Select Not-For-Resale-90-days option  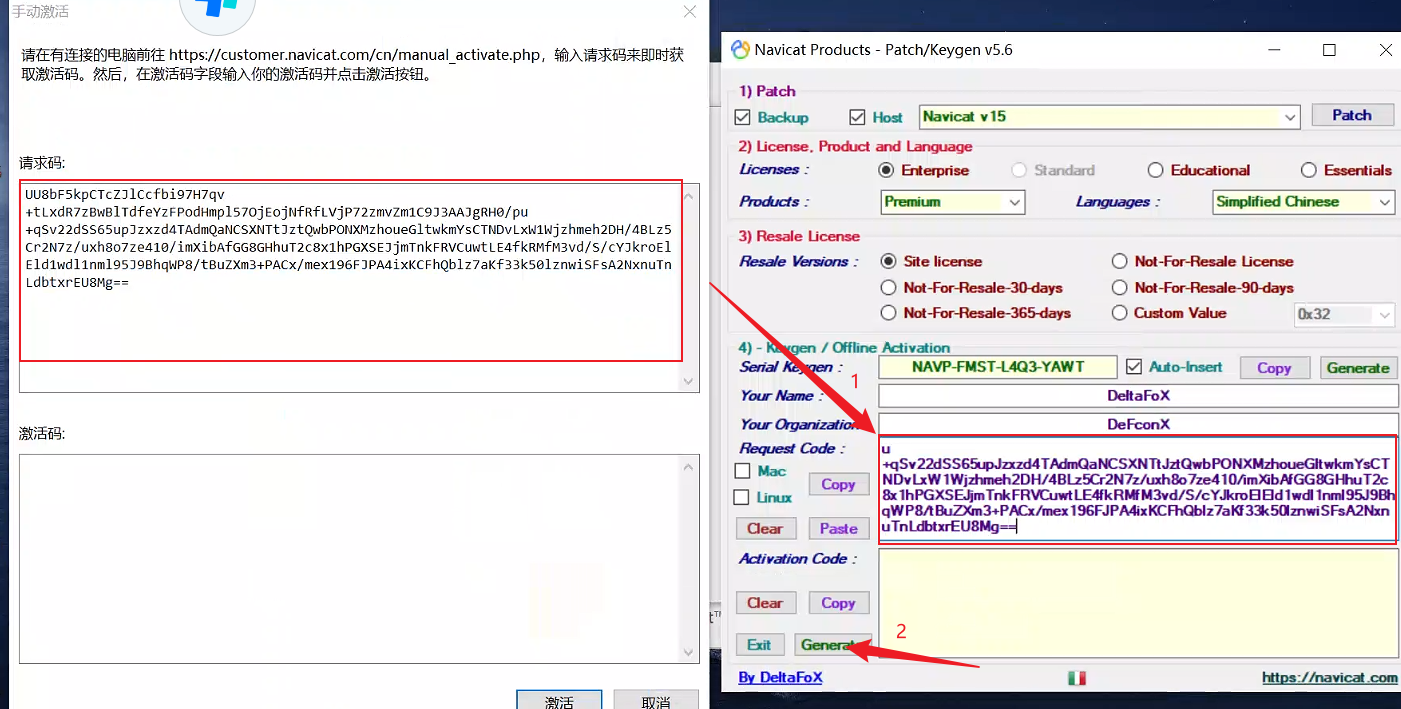pyautogui.click(x=1119, y=287)
